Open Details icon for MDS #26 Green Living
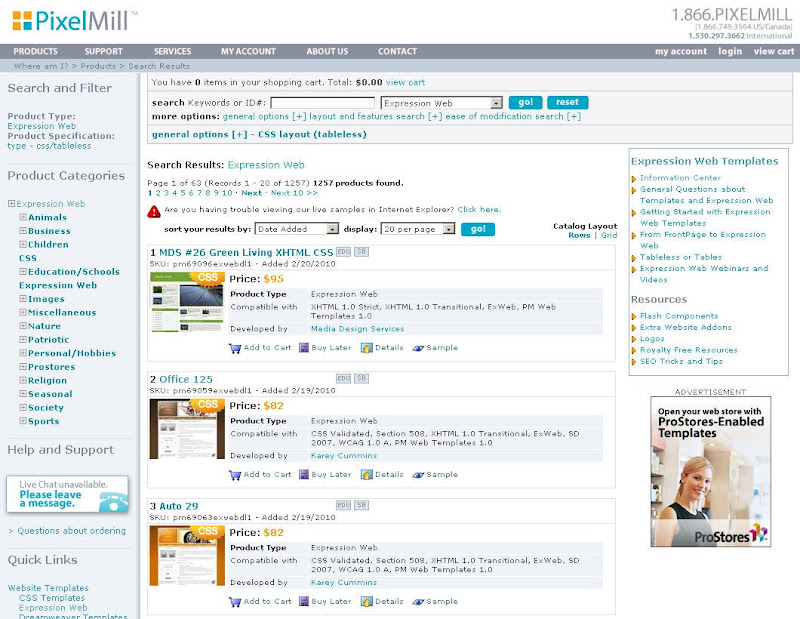The height and width of the screenshot is (619, 800). pos(366,348)
